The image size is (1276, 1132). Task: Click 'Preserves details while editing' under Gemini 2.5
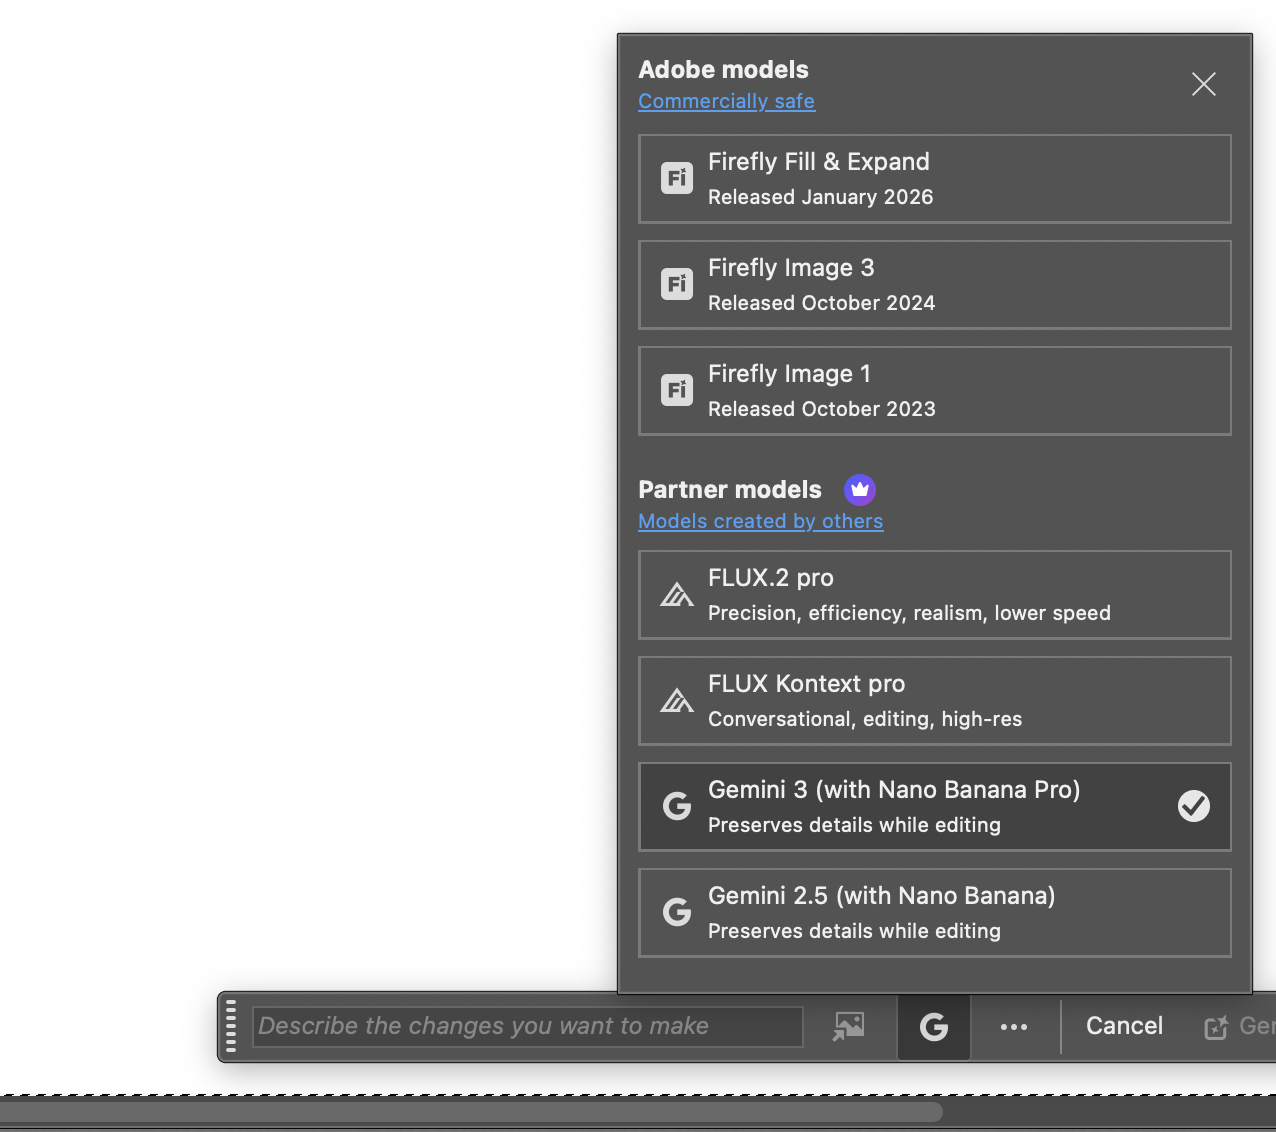[855, 931]
